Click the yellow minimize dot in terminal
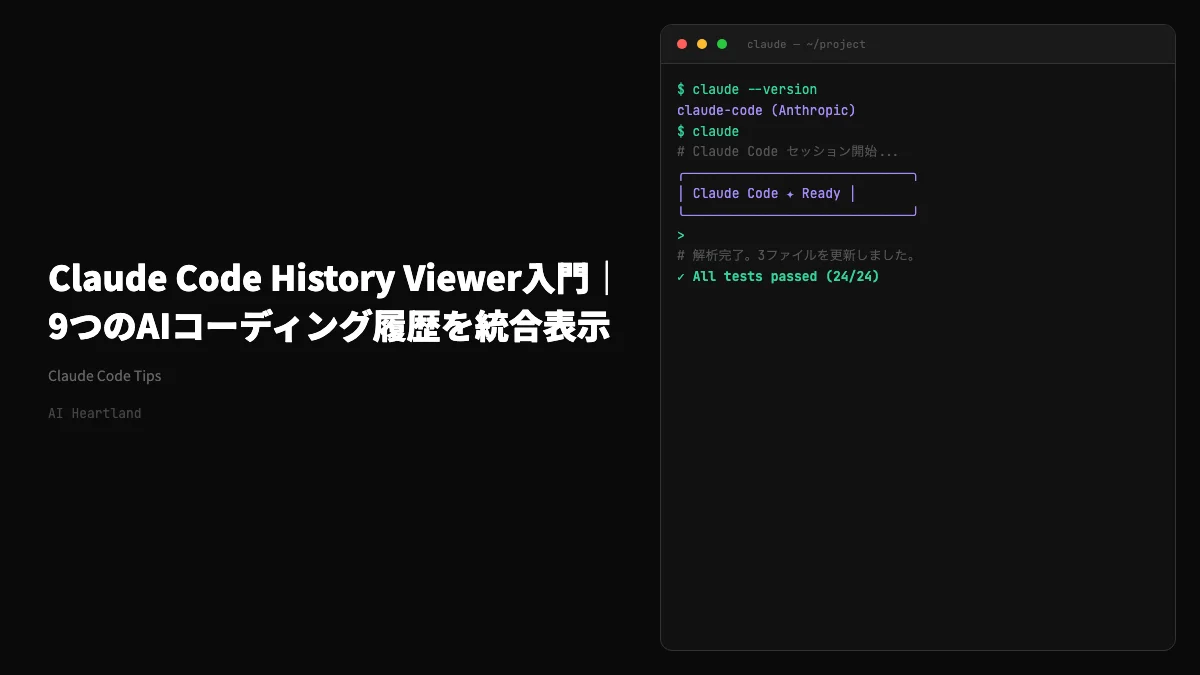The image size is (1200, 675). pos(702,44)
